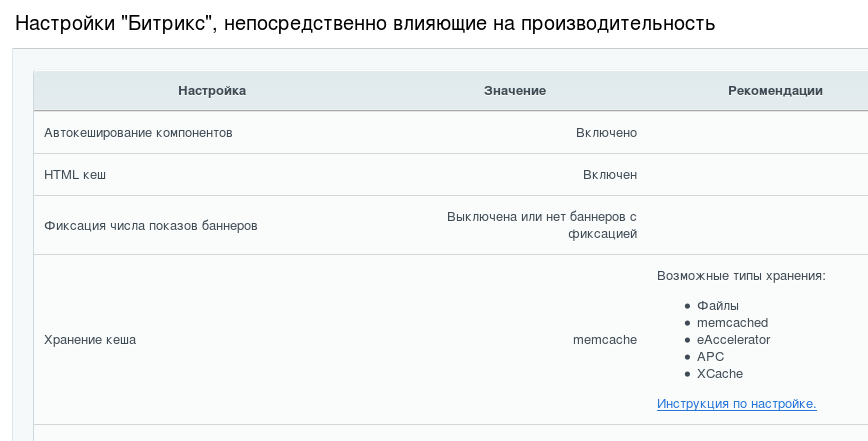Click the "Файлы" list item
This screenshot has height=441, width=868.
[717, 306]
